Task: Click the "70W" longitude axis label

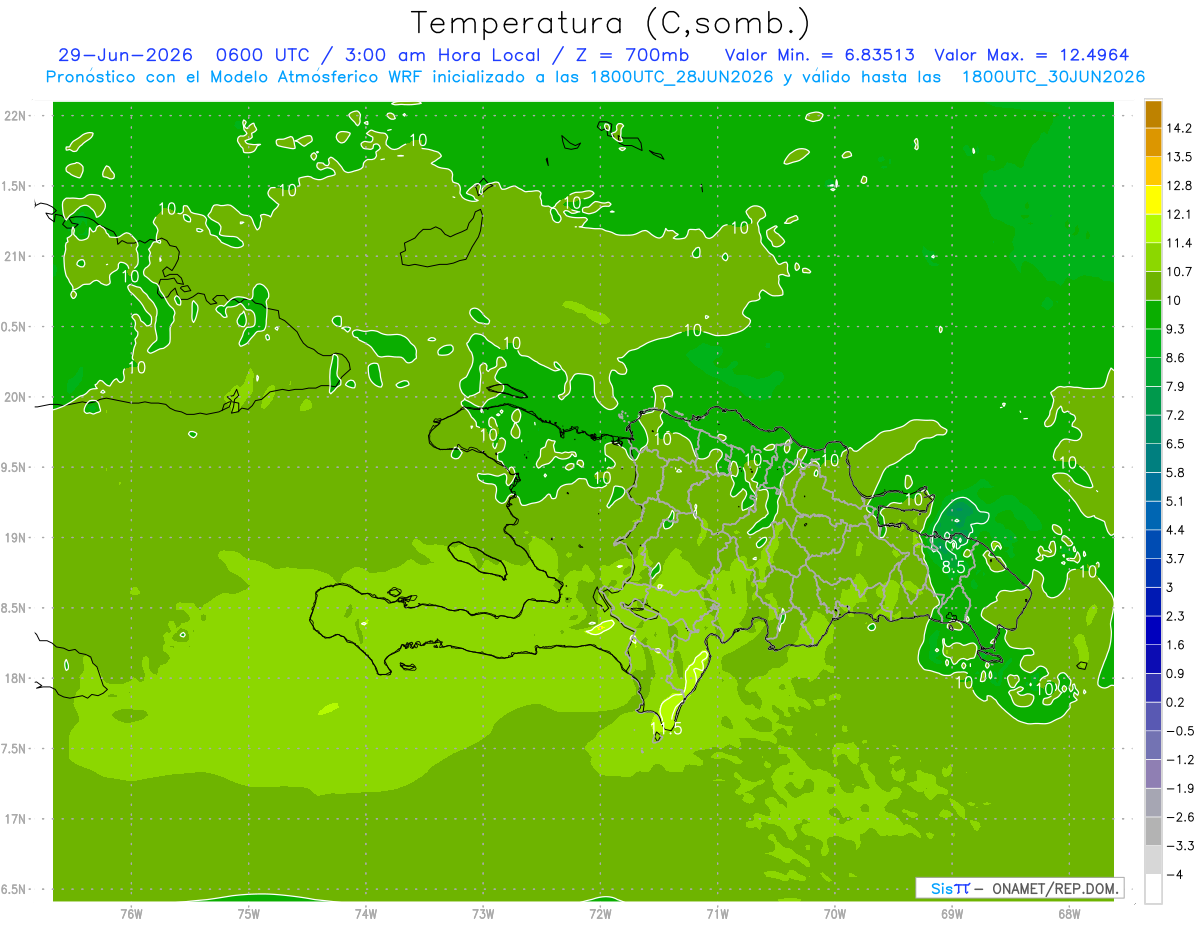Action: tap(834, 913)
